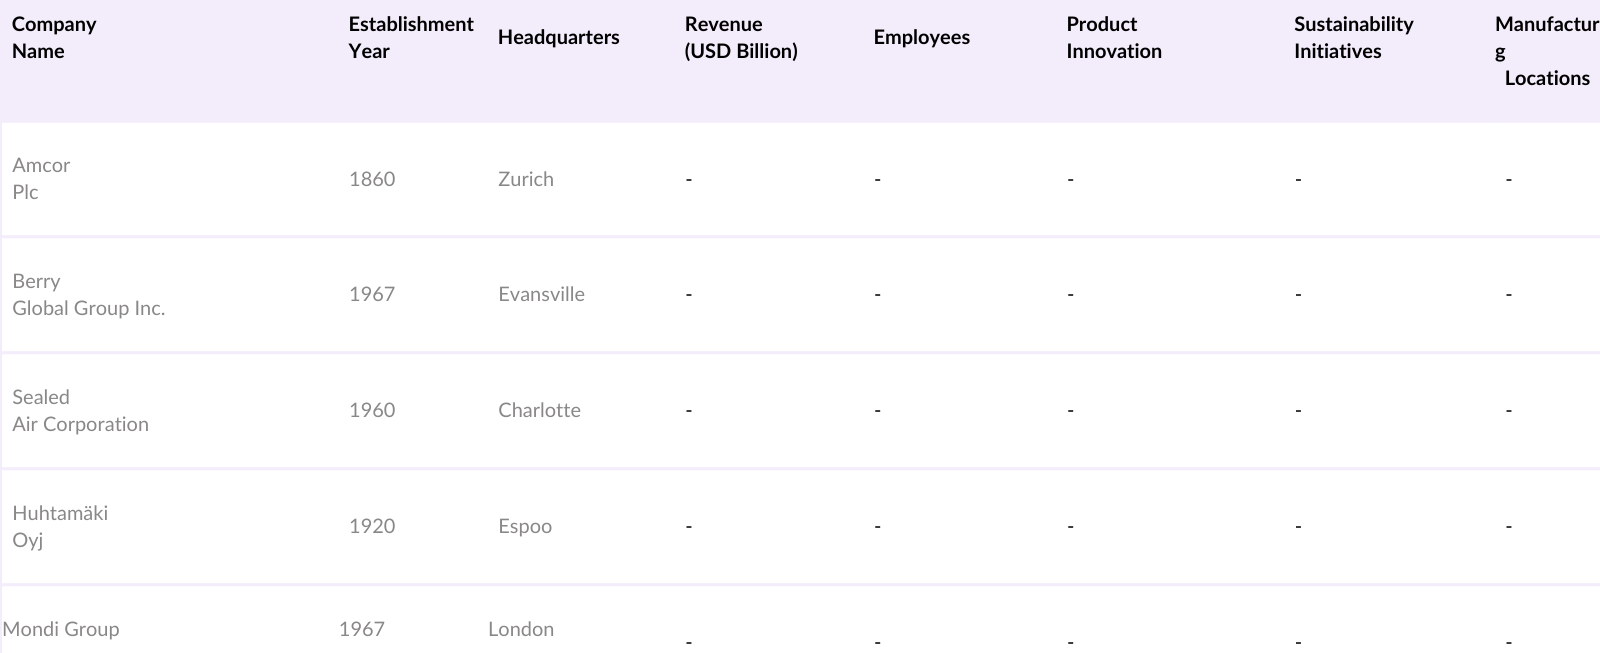Click the Sustainability Initiatives column header
This screenshot has width=1600, height=653.
pos(1353,38)
